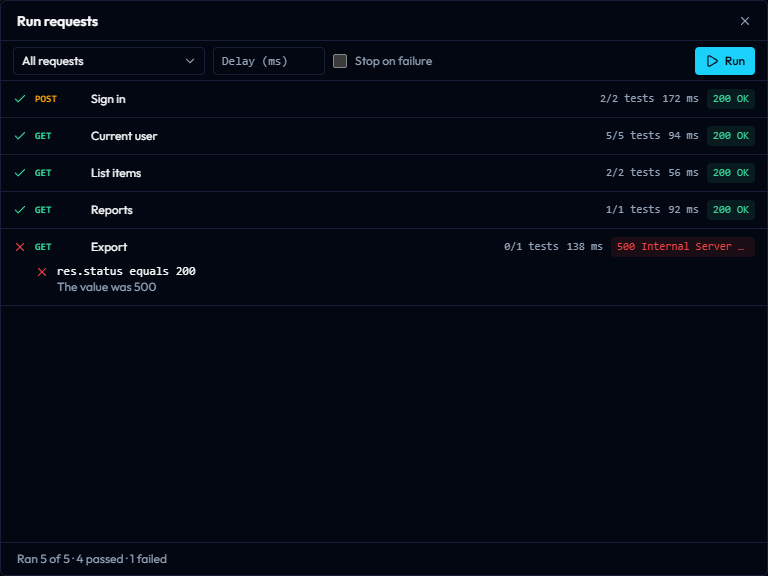Viewport: 768px width, 576px height.
Task: Click the '2/2 tests' text for Sign in
Action: point(627,98)
